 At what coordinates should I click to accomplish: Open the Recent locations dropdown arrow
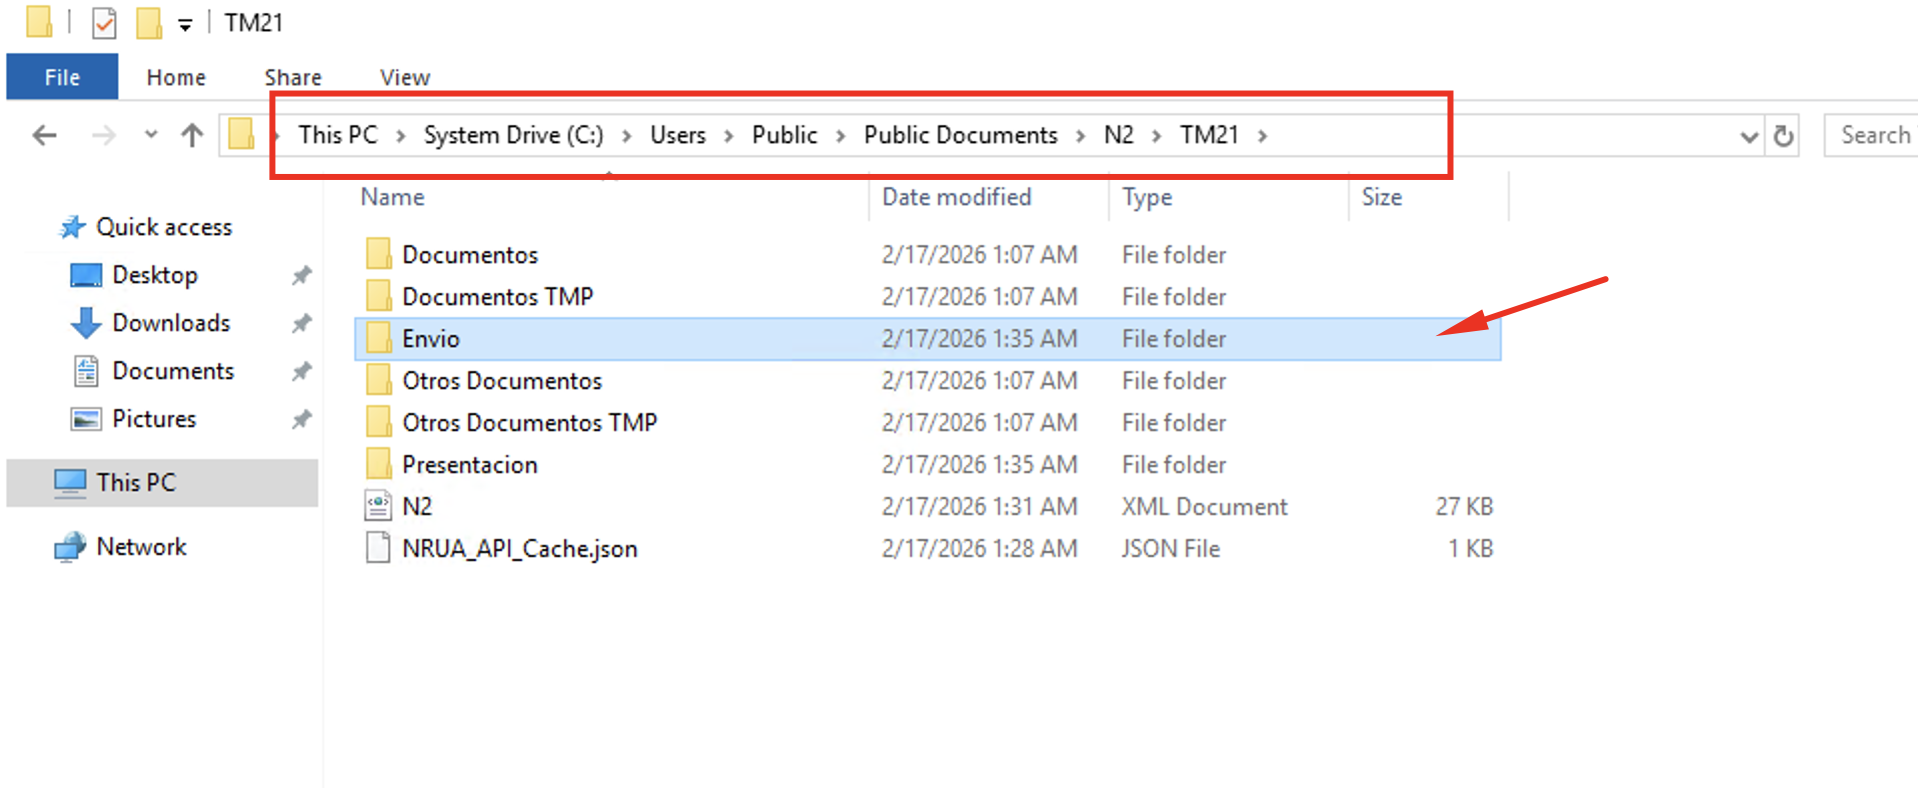click(151, 134)
